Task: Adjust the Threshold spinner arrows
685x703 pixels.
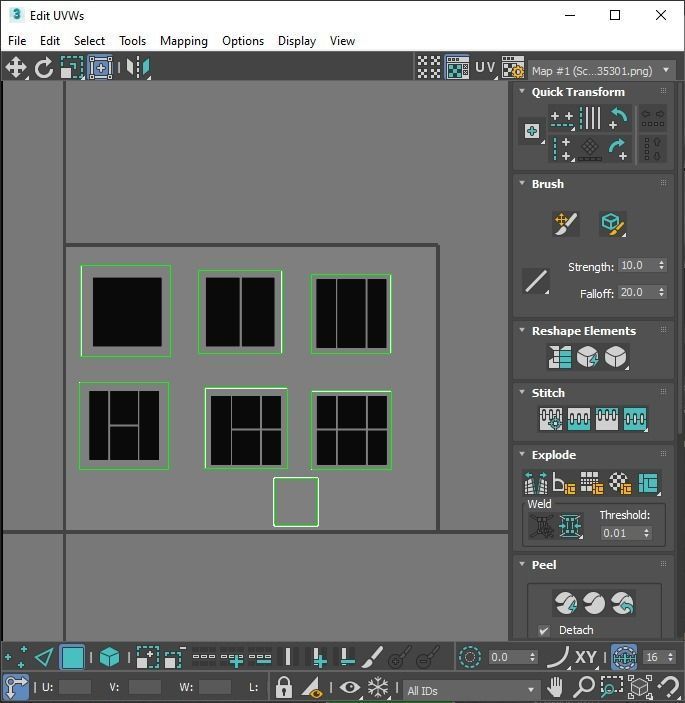Action: click(646, 533)
